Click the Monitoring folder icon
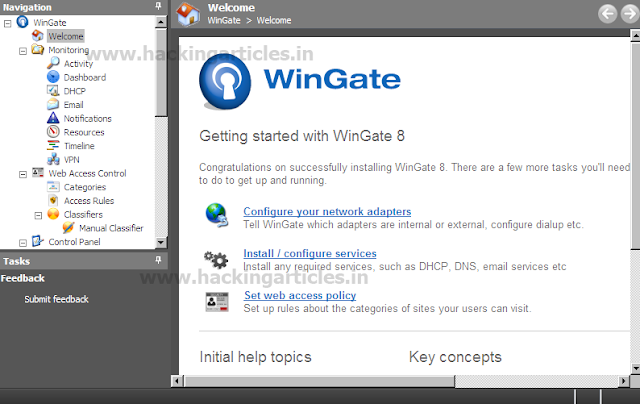The height and width of the screenshot is (404, 640). click(x=38, y=49)
